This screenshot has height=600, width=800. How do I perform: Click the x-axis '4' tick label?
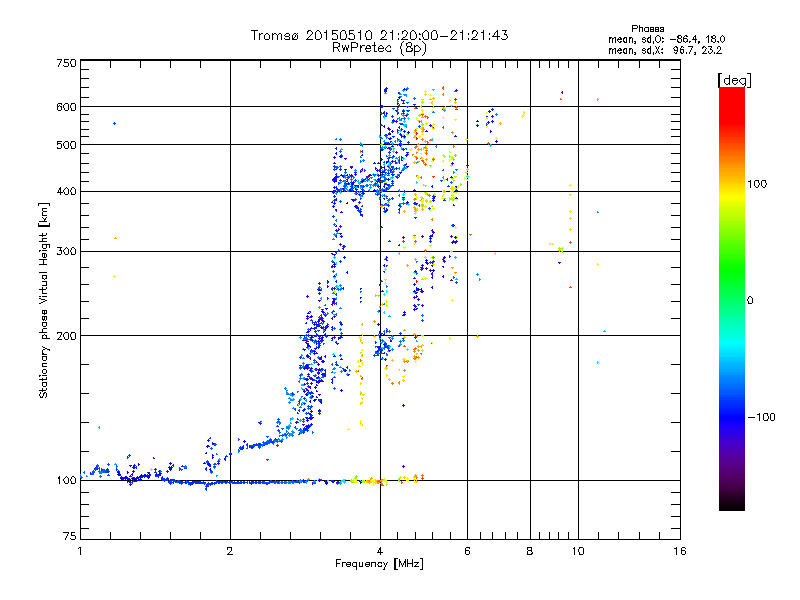tap(380, 551)
